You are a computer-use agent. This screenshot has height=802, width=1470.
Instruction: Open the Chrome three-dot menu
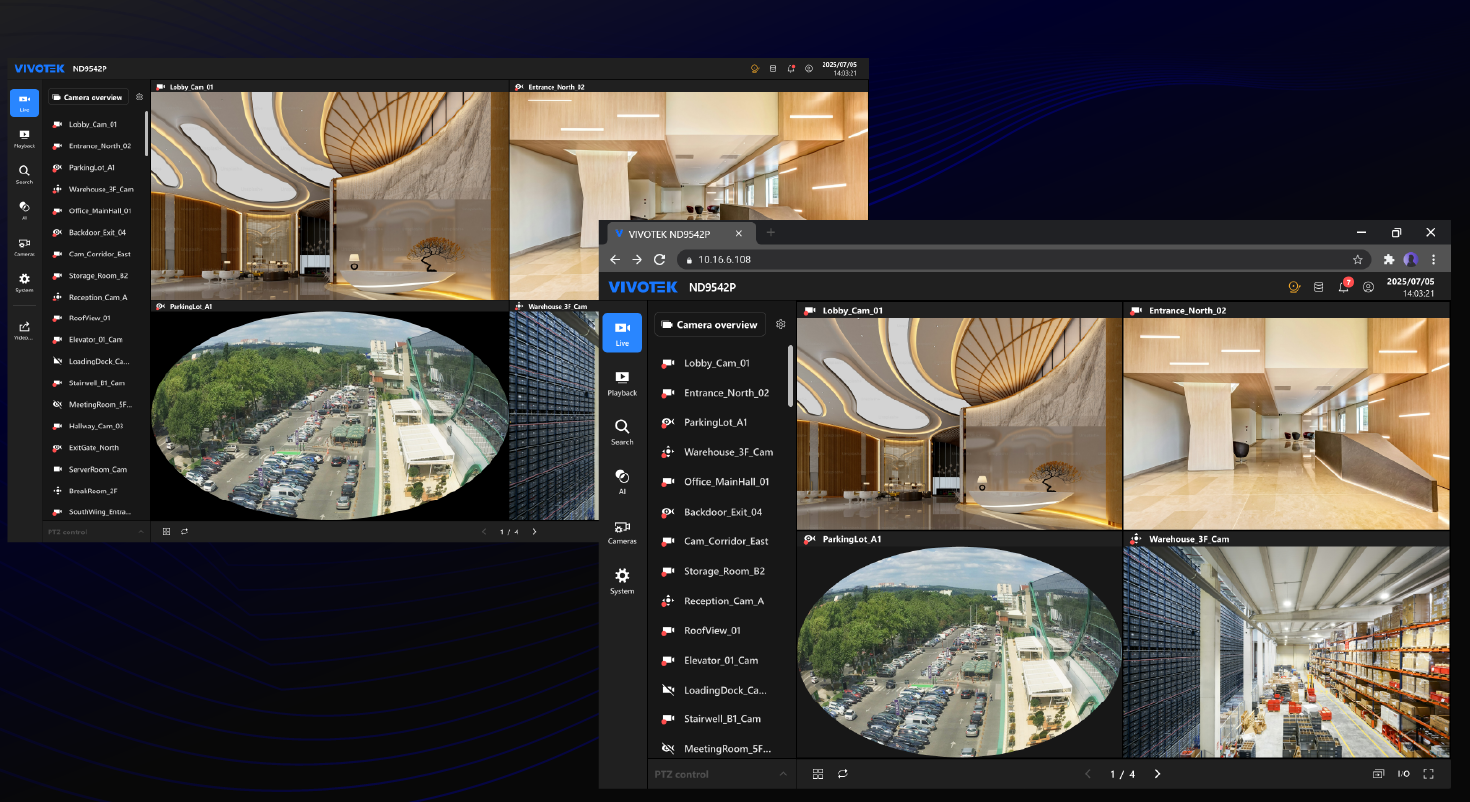1433,260
